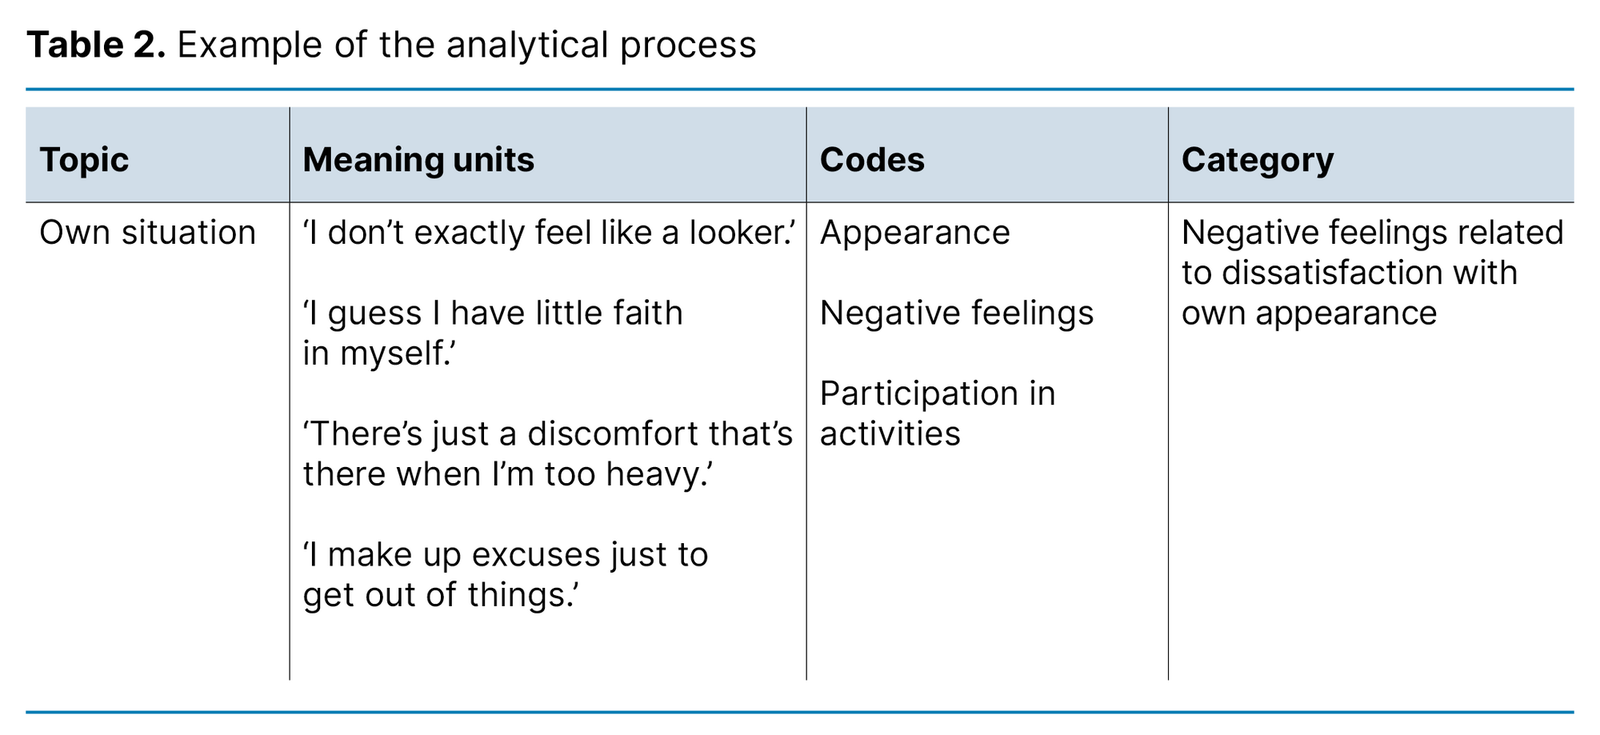
Task: Select the "Own situation" topic cell
Action: [147, 232]
